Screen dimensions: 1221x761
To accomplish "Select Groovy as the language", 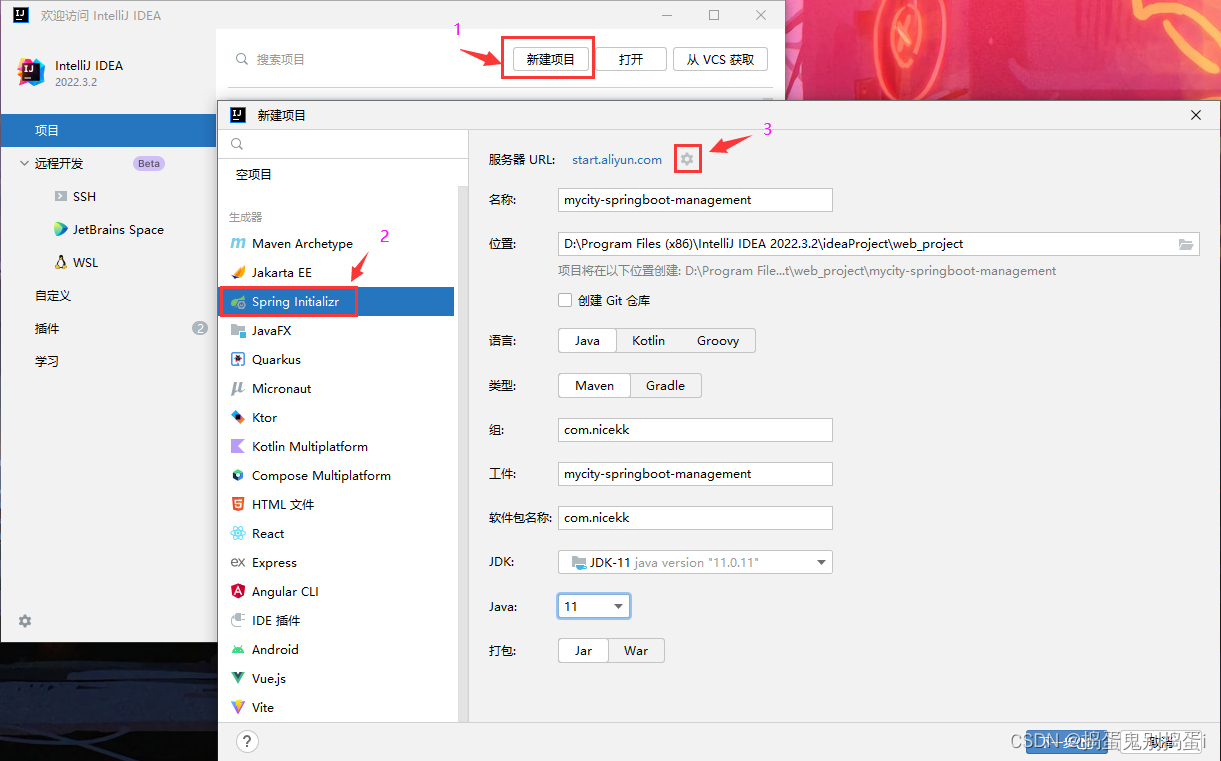I will (718, 340).
